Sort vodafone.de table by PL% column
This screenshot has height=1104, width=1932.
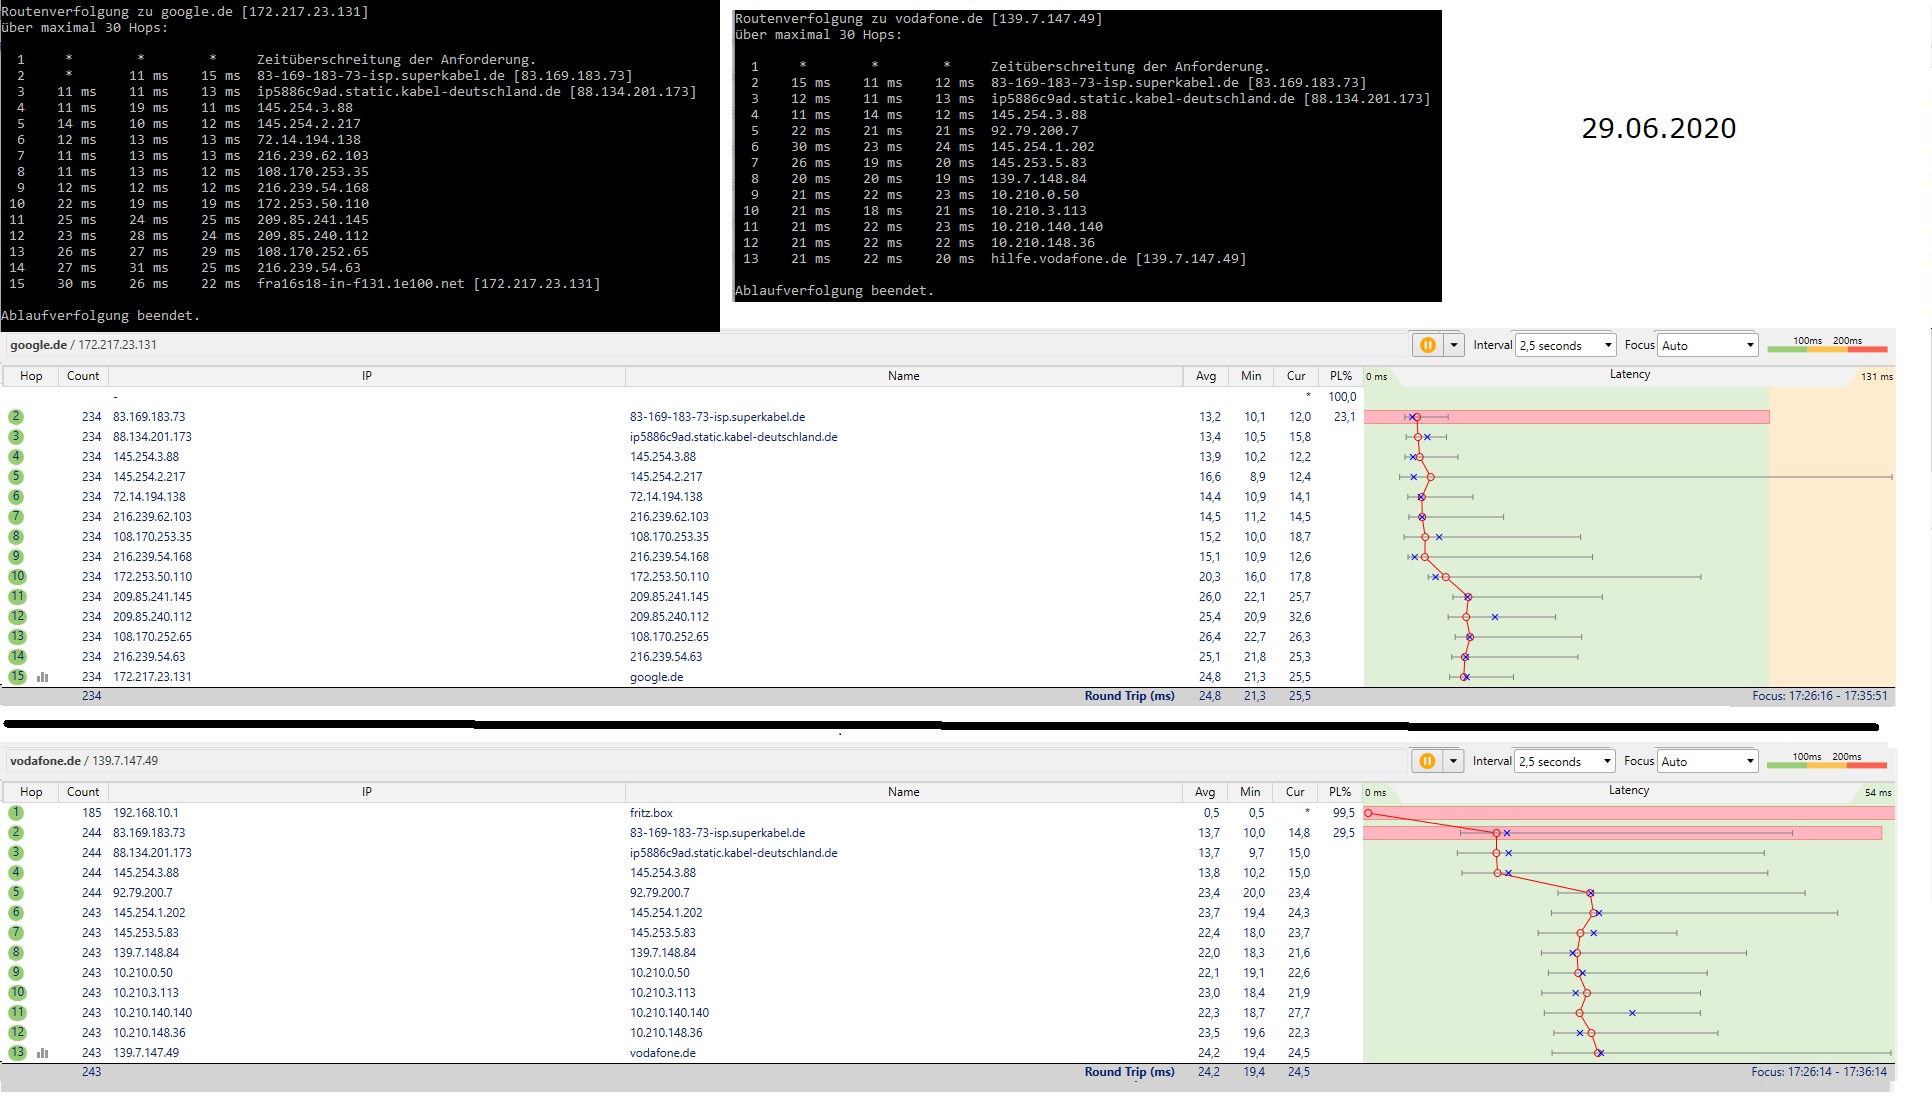click(x=1340, y=792)
